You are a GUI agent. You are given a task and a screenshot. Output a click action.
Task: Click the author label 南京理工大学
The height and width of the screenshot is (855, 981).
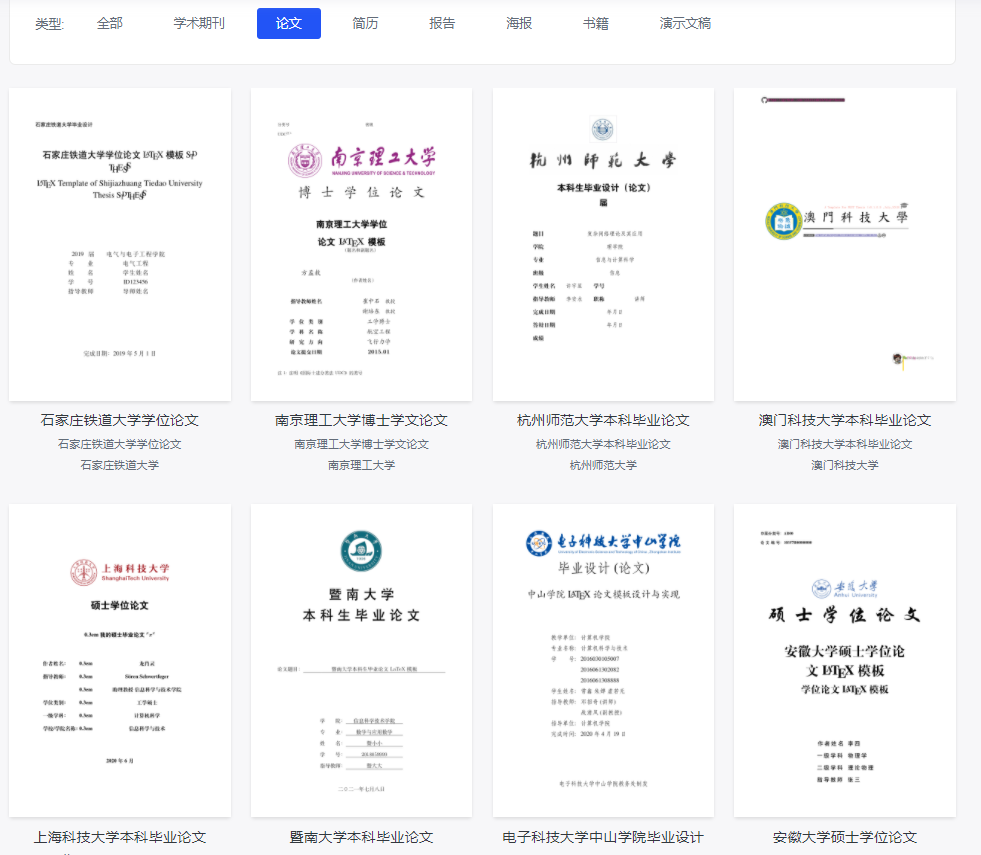tap(362, 465)
